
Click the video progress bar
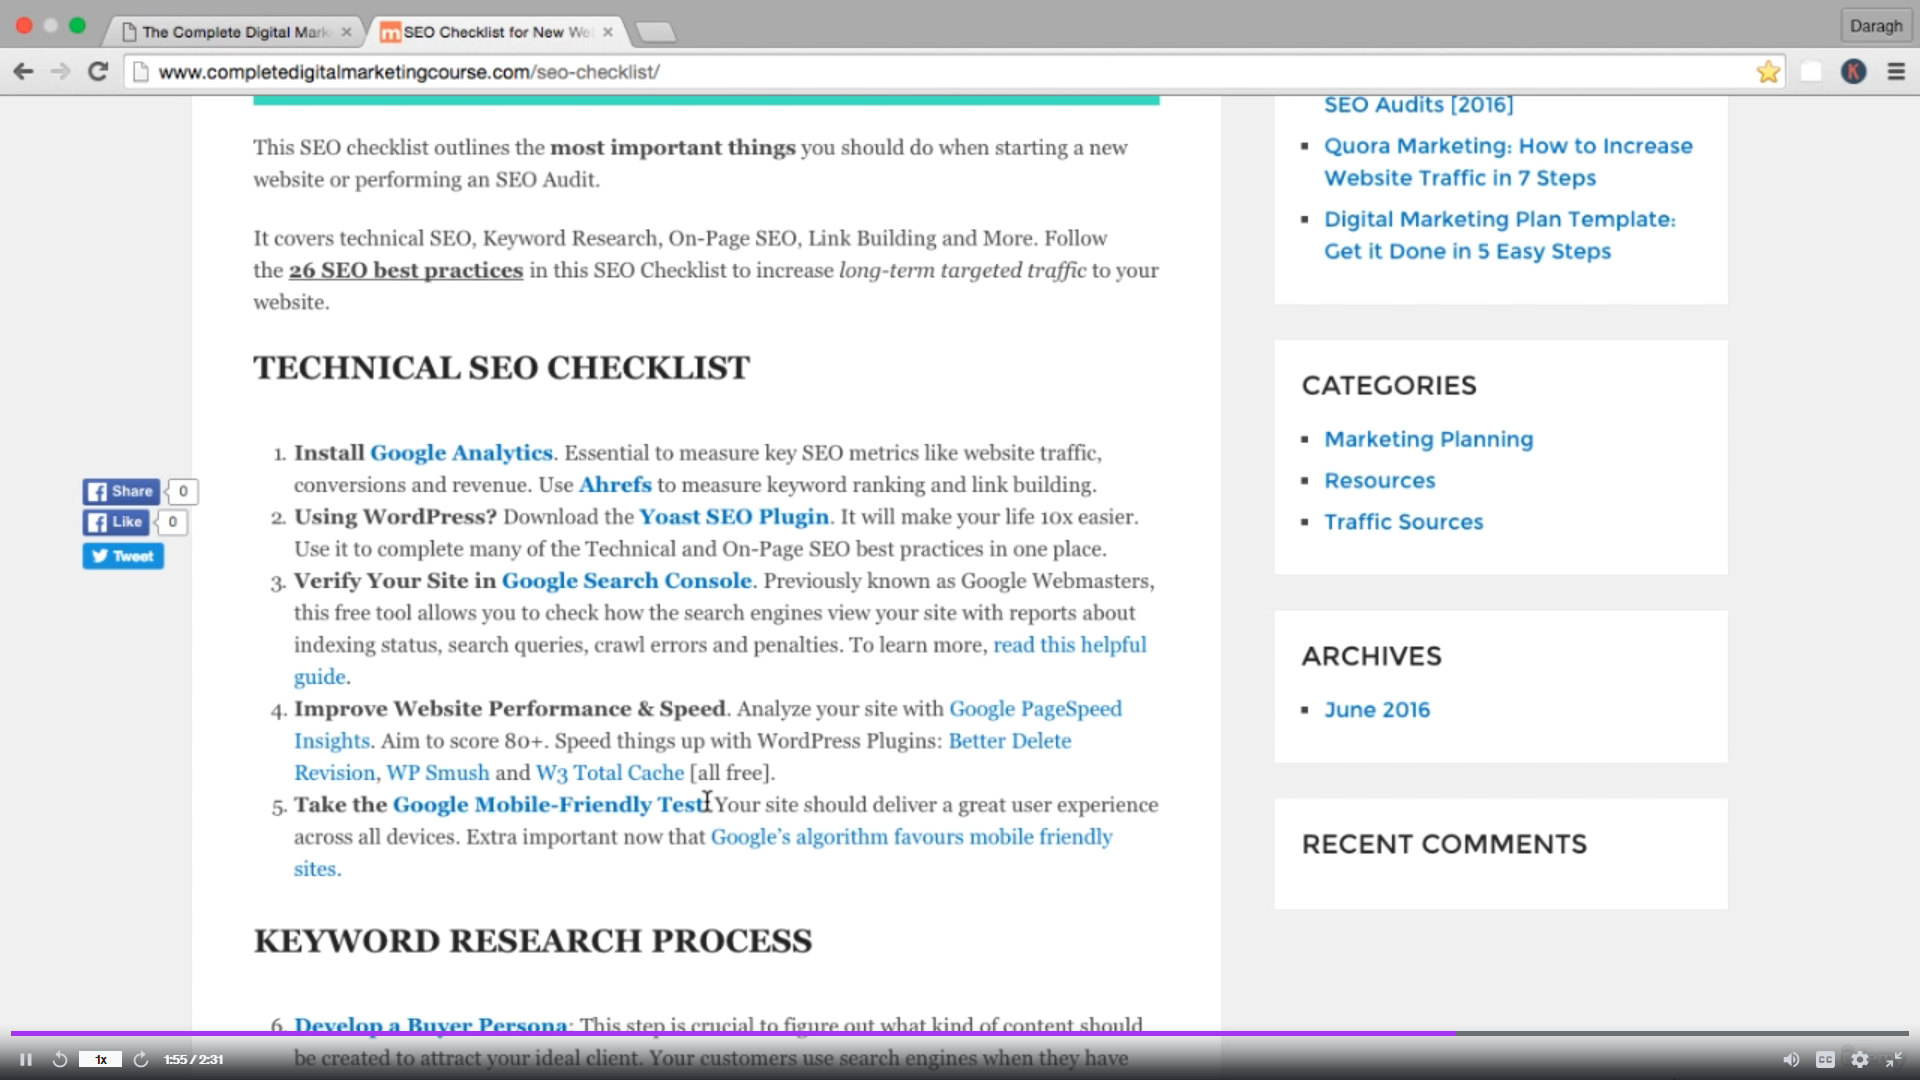960,1033
